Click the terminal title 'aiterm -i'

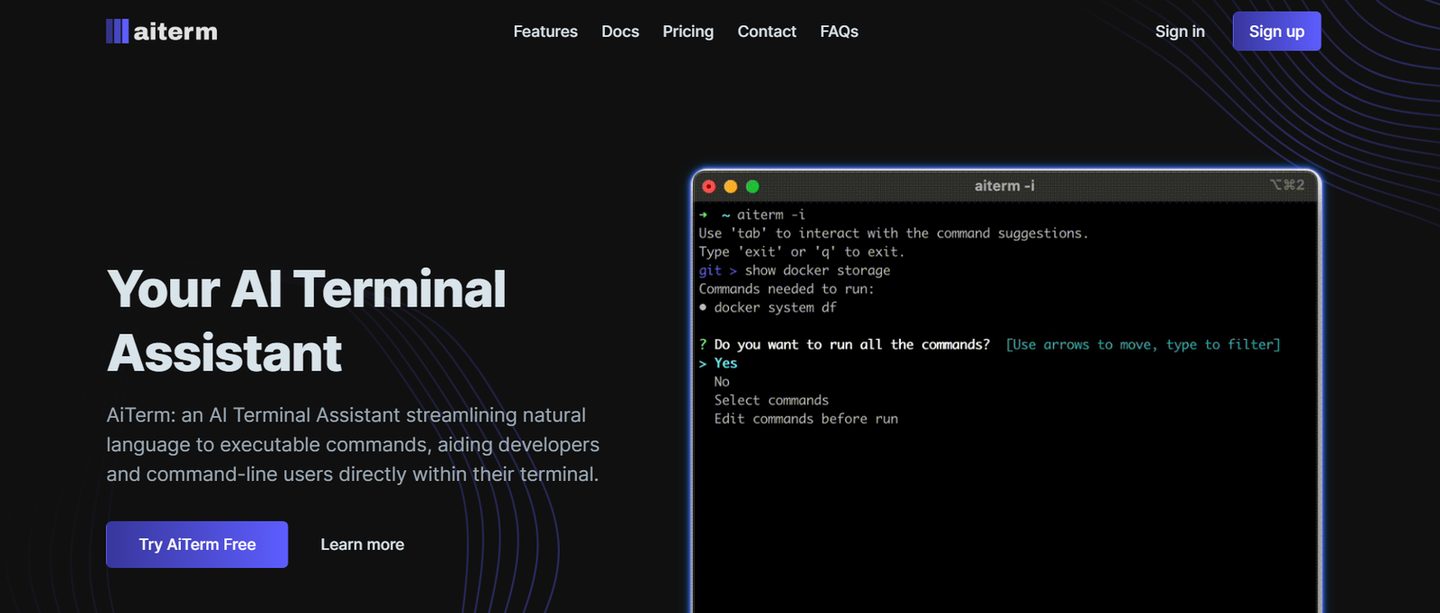pyautogui.click(x=1005, y=186)
